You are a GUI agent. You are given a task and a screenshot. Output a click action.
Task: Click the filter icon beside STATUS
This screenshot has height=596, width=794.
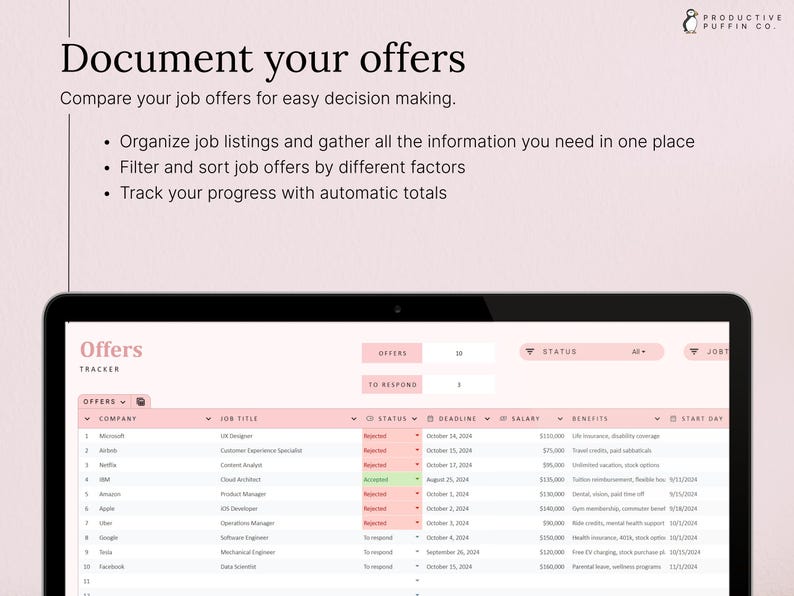(x=530, y=351)
